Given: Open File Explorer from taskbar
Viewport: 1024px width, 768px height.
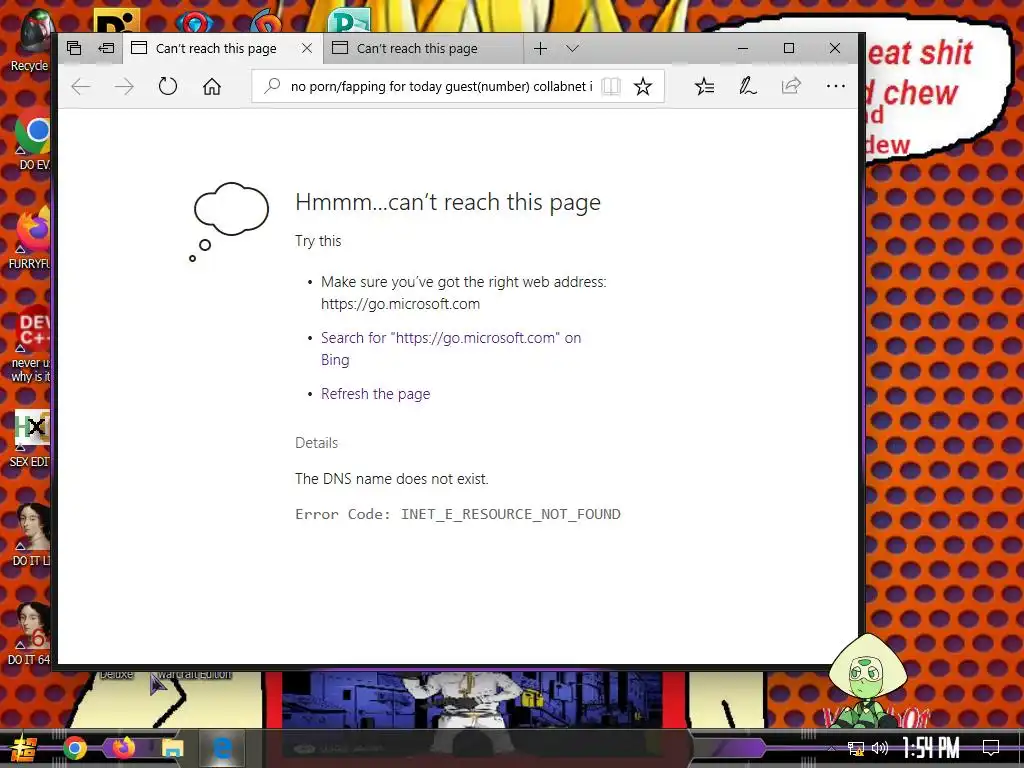Looking at the screenshot, I should coord(172,748).
